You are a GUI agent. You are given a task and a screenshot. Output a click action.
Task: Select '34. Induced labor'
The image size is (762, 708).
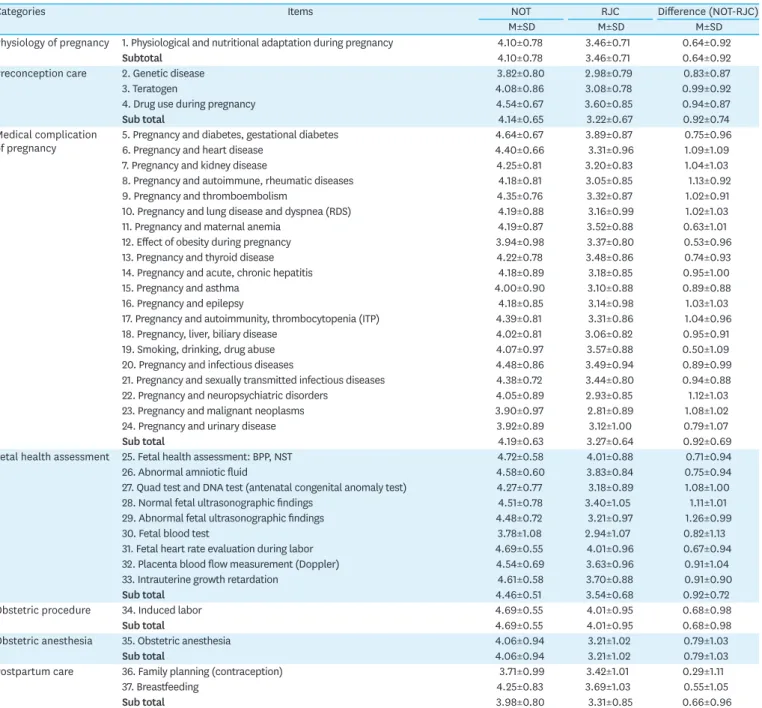tap(162, 610)
